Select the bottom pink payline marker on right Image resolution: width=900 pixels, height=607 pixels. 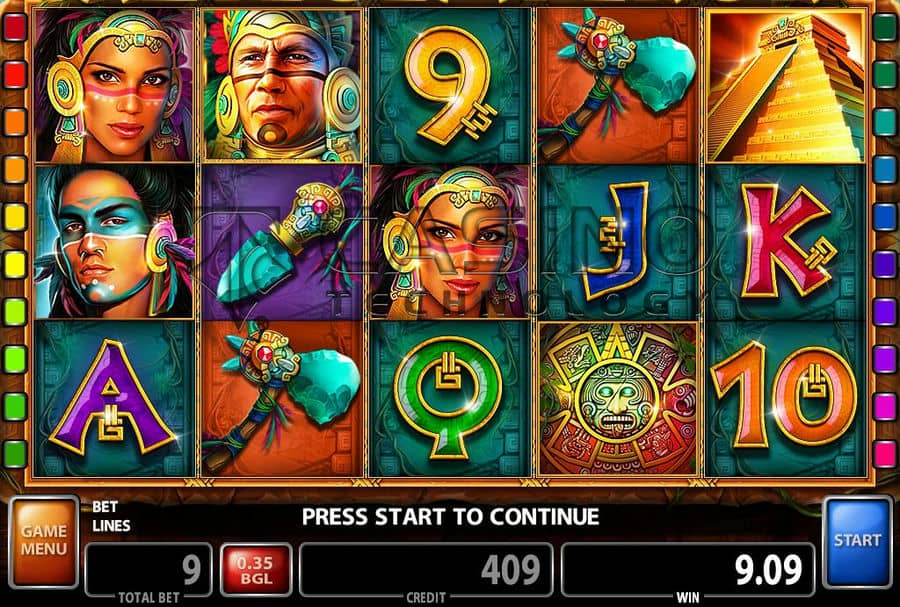(885, 453)
